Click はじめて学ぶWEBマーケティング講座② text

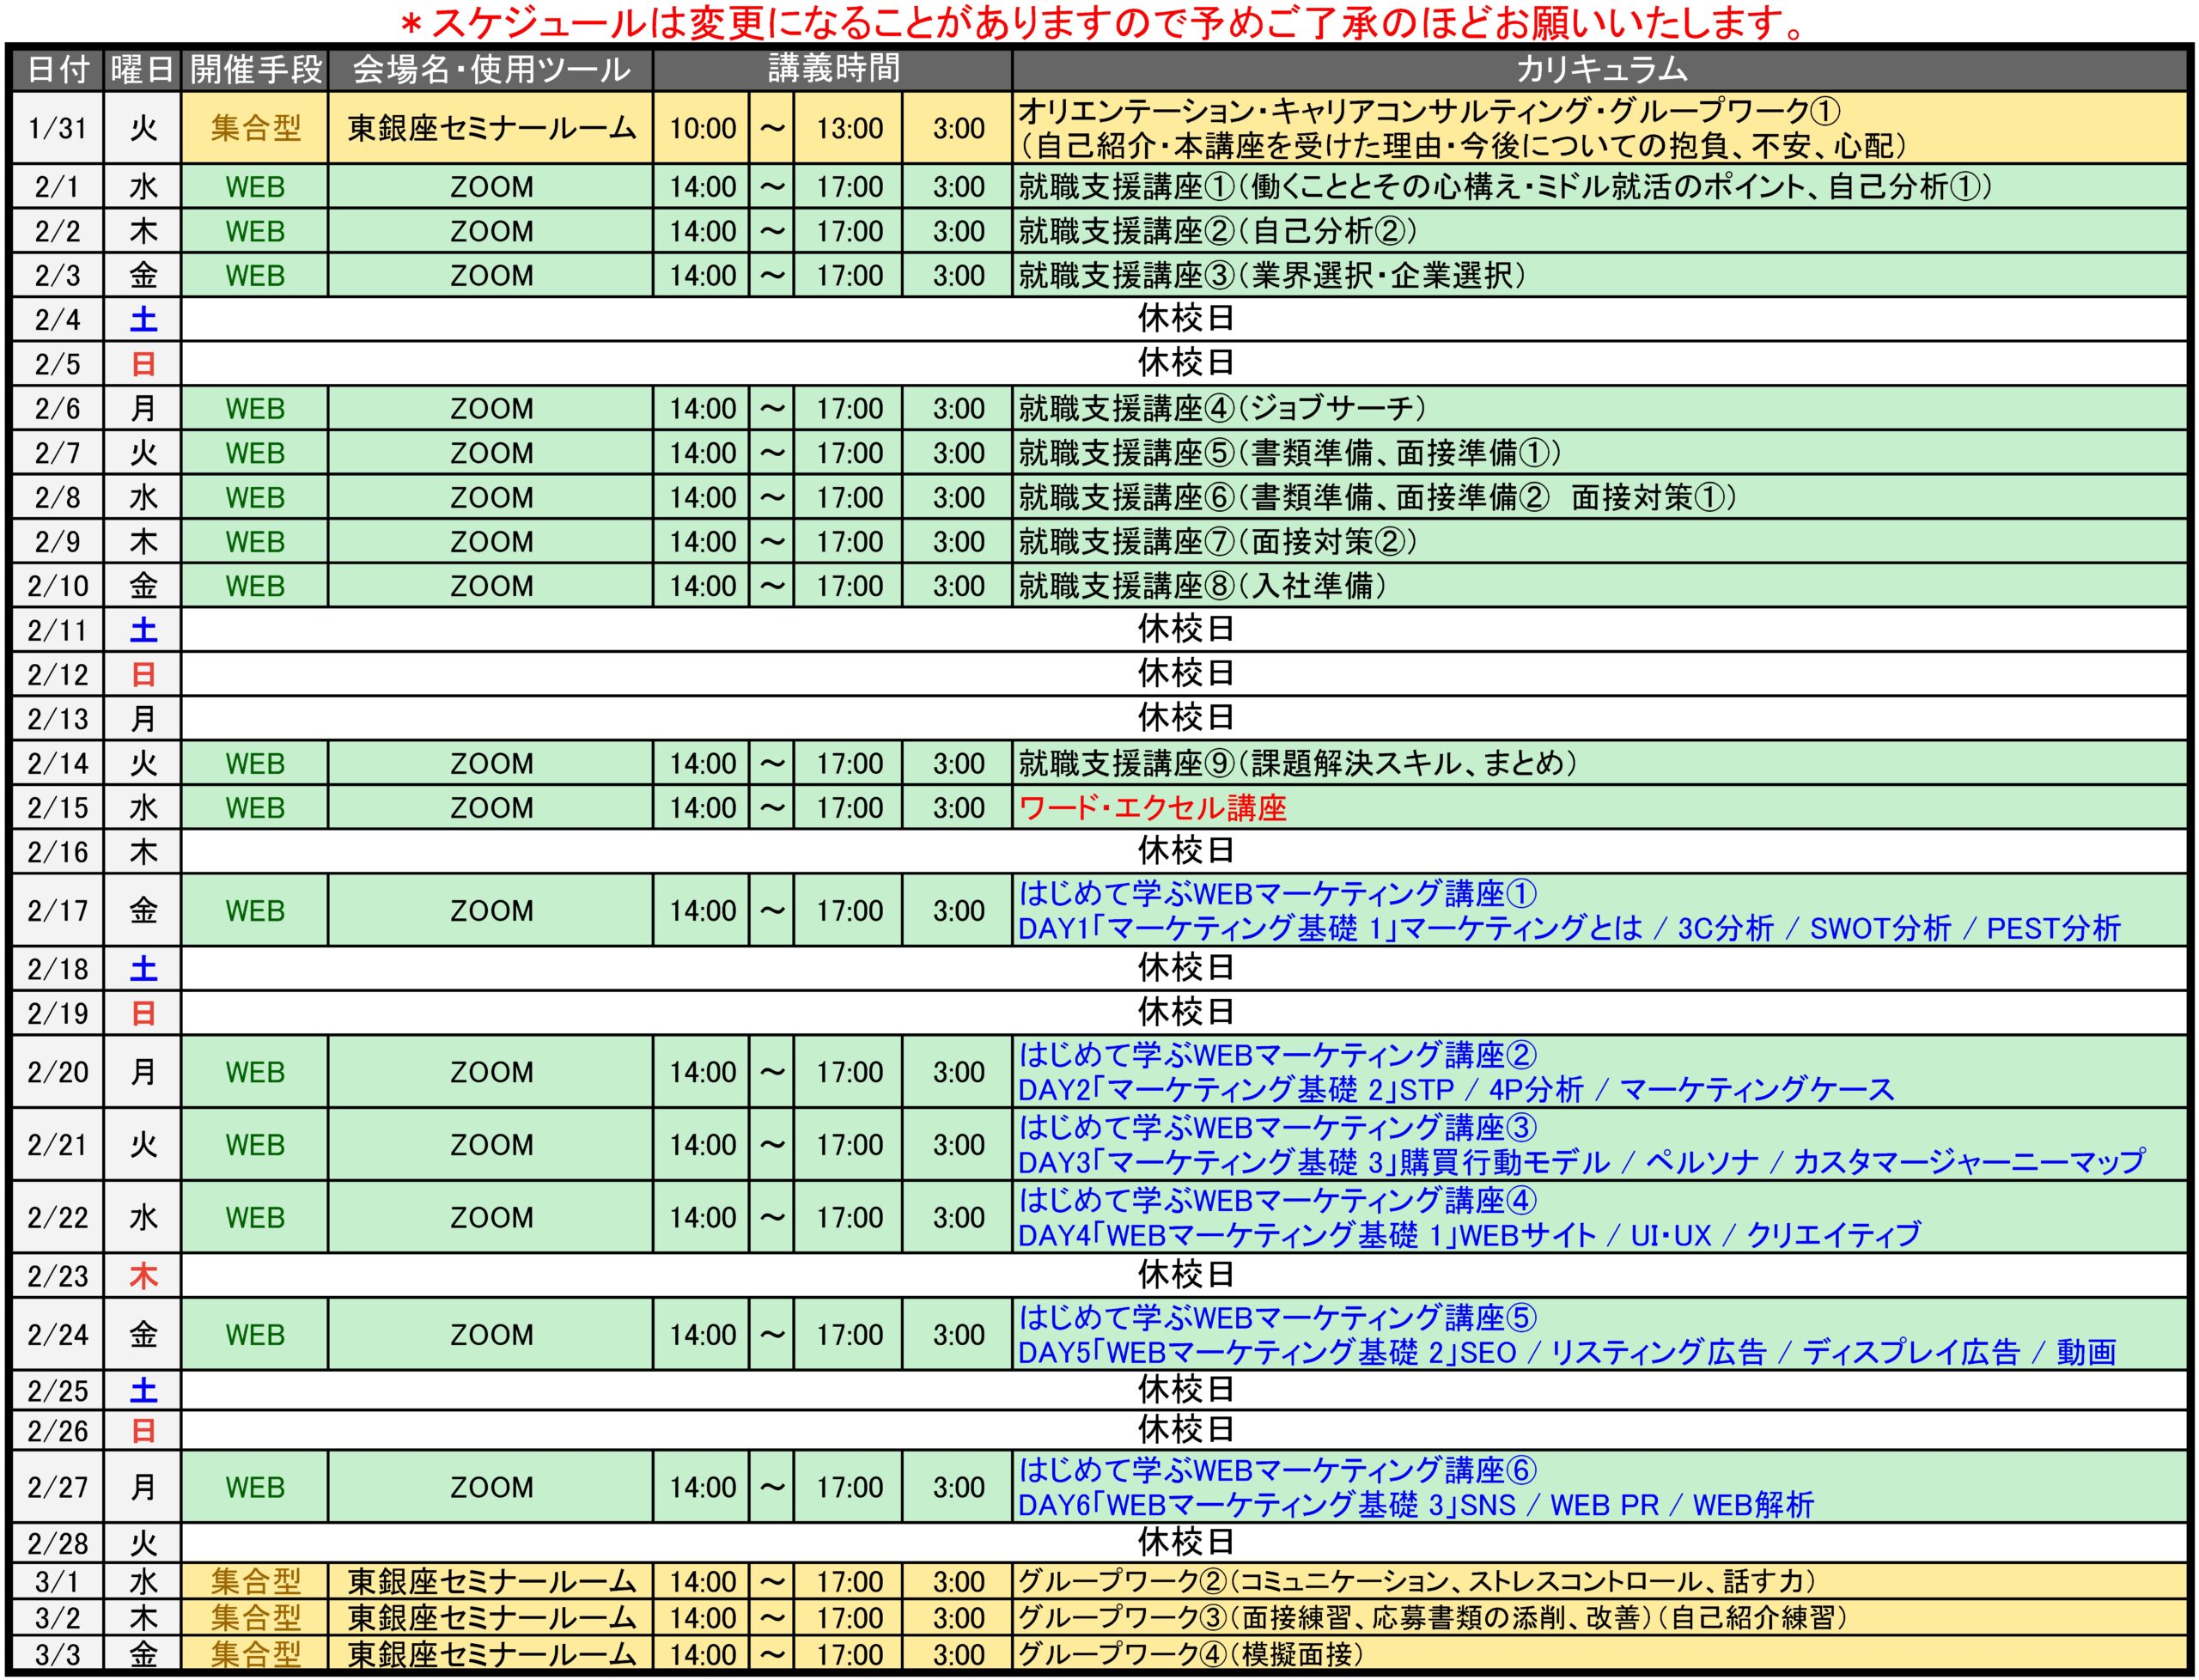[1278, 1054]
